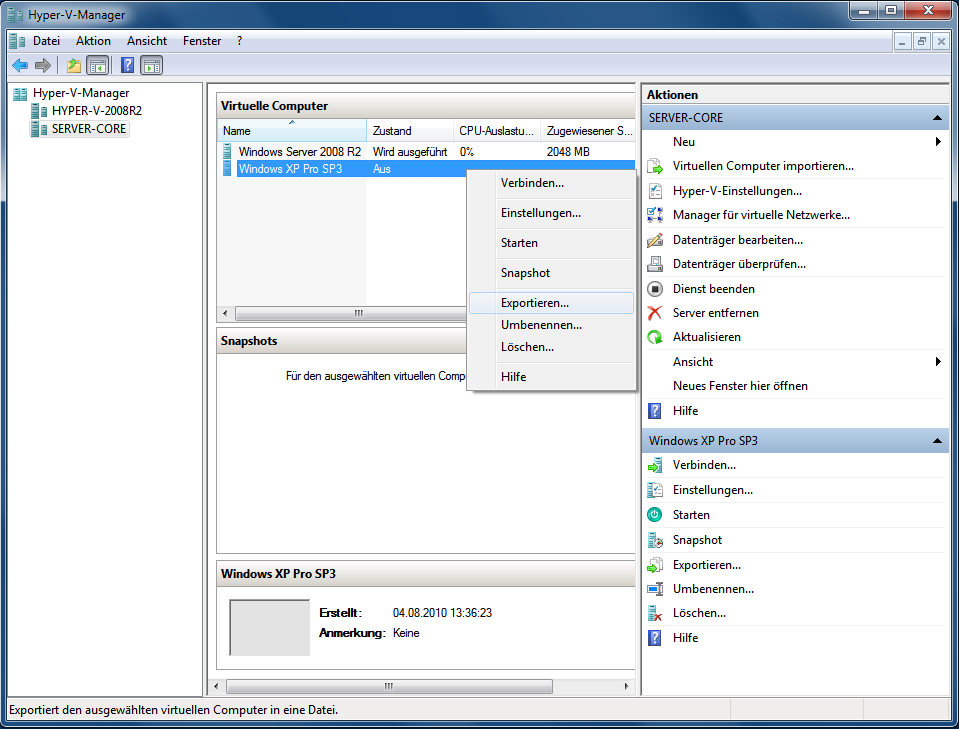959x729 pixels.
Task: Choose Verbinden... in context menu
Action: coord(551,183)
